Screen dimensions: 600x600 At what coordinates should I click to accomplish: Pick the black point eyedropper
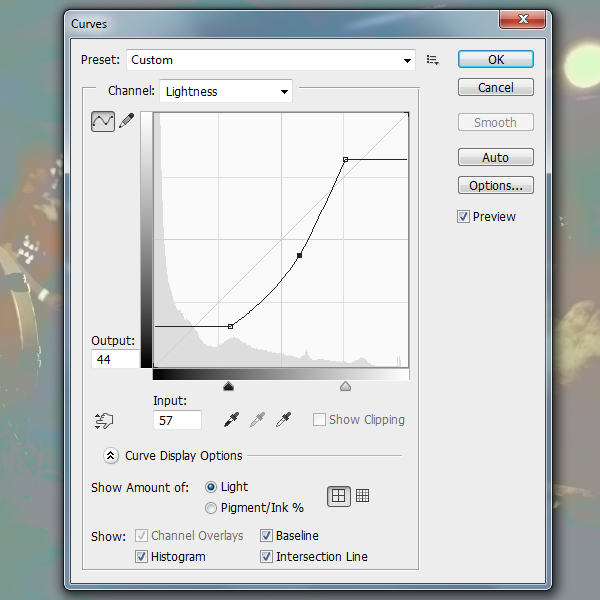click(232, 419)
